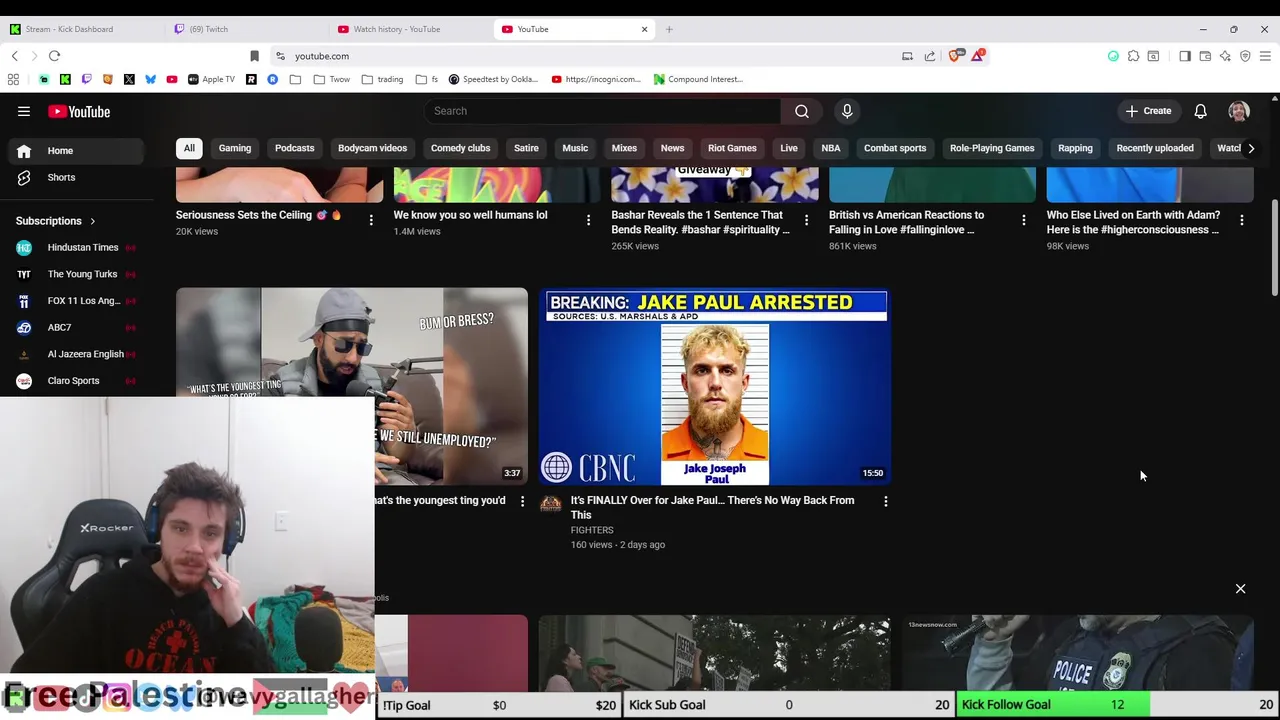Select the Combat sports chip
The image size is (1280, 720).
(895, 148)
